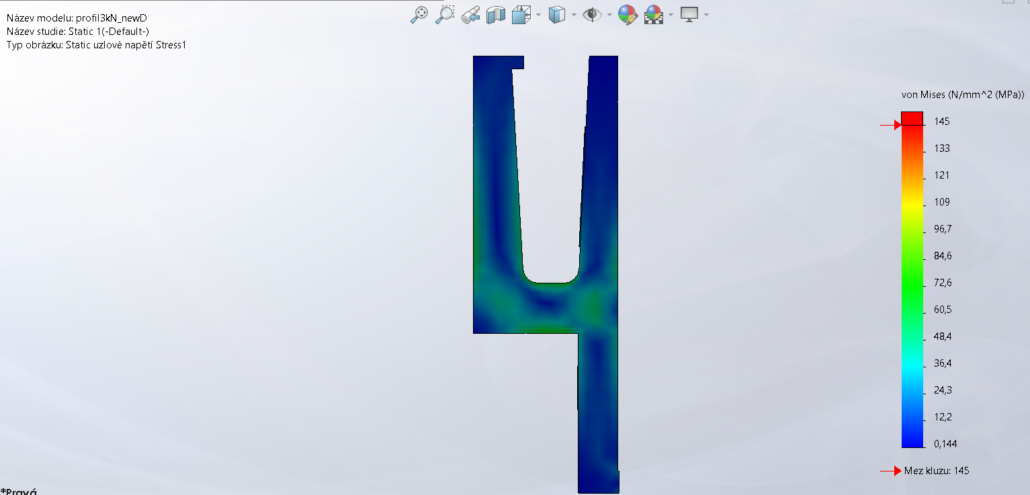Image resolution: width=1030 pixels, height=495 pixels.
Task: Expand the Display Style dropdown arrow
Action: tap(574, 15)
